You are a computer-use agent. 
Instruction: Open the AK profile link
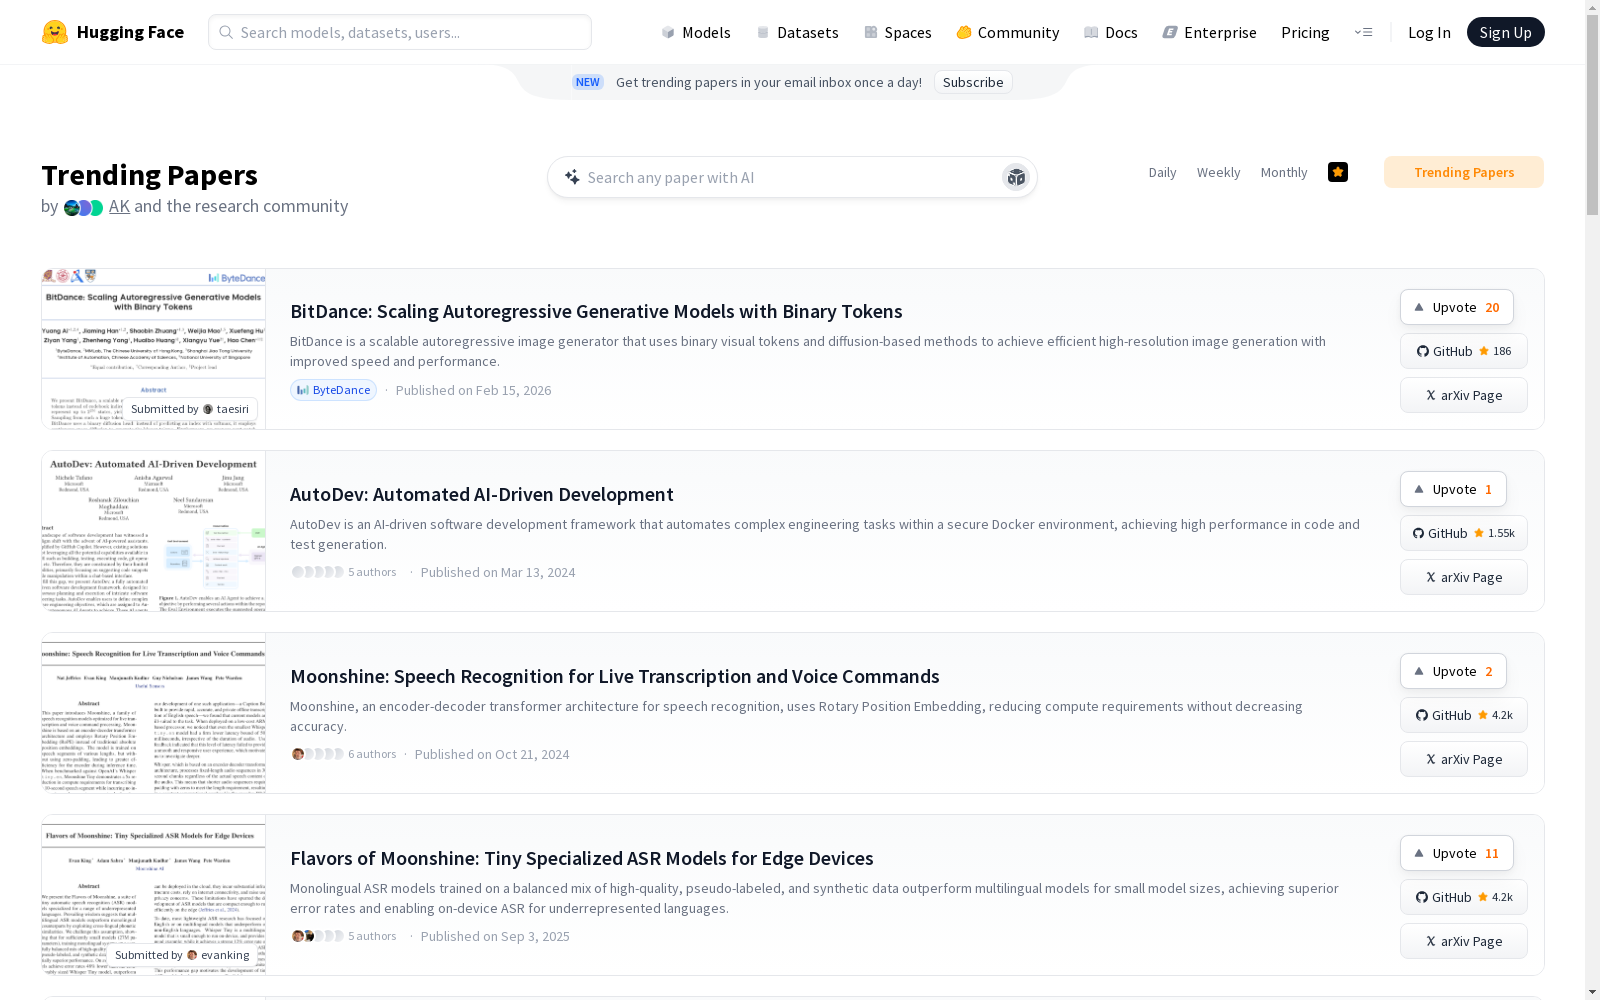click(119, 206)
